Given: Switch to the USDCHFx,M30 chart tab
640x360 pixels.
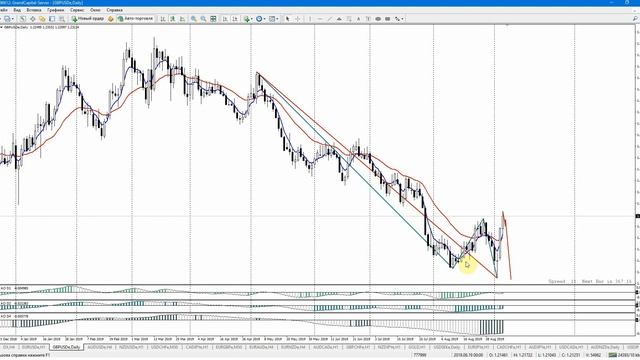Looking at the screenshot, I should point(164,347).
